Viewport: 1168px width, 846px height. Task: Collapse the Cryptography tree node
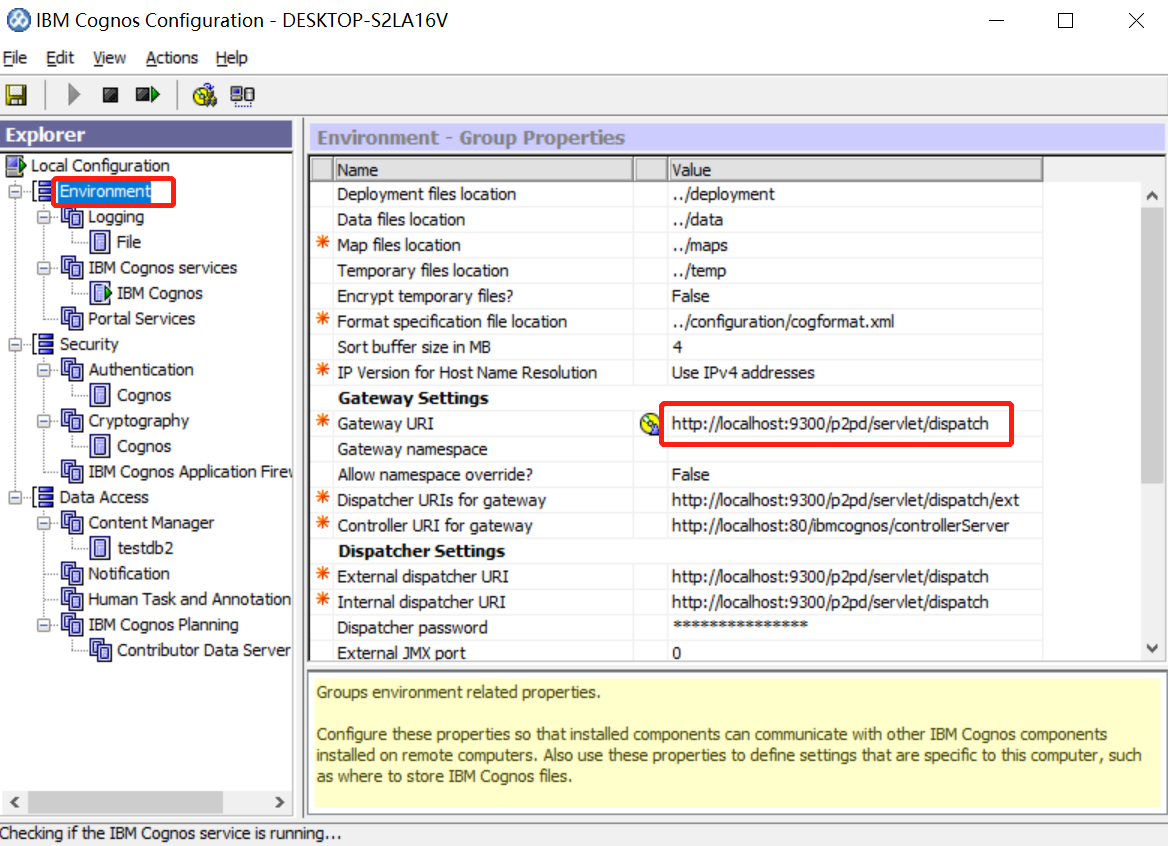[44, 421]
